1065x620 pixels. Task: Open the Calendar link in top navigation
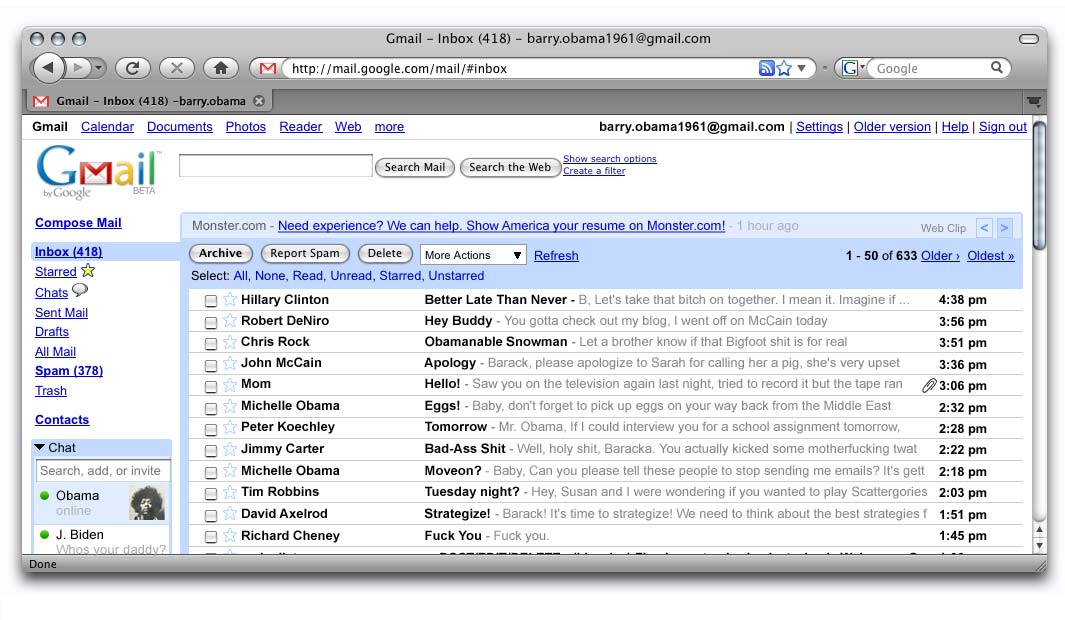click(107, 127)
